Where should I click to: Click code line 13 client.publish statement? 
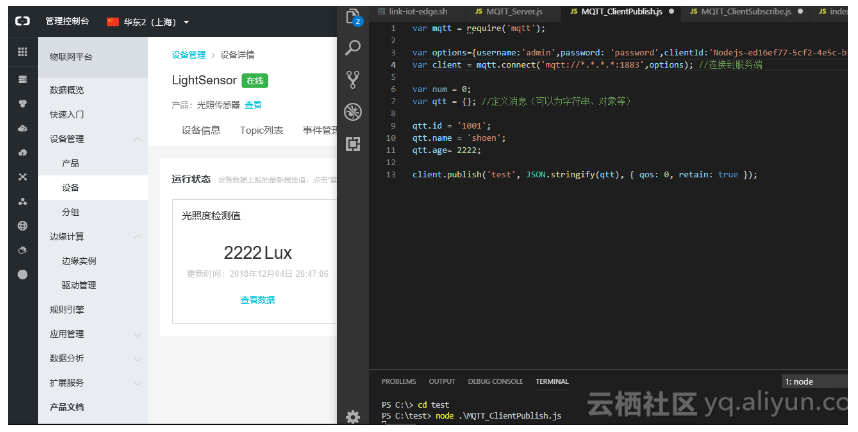584,175
